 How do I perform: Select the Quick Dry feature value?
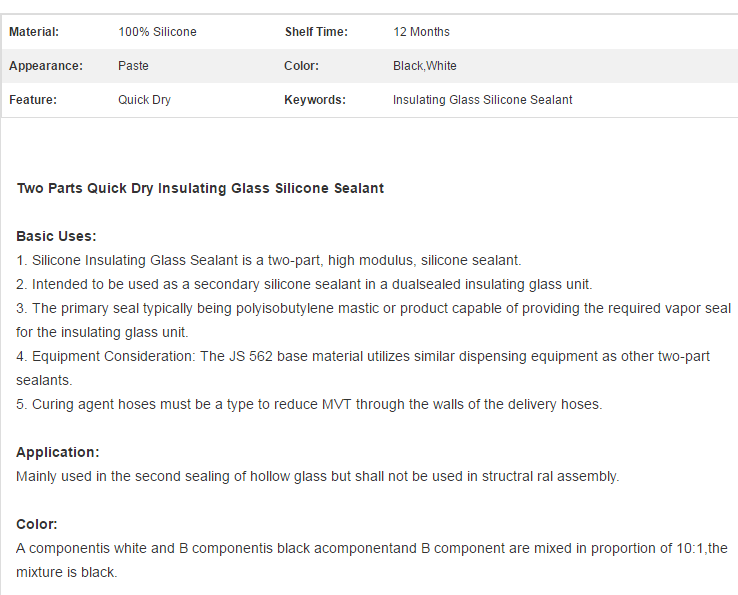[144, 100]
